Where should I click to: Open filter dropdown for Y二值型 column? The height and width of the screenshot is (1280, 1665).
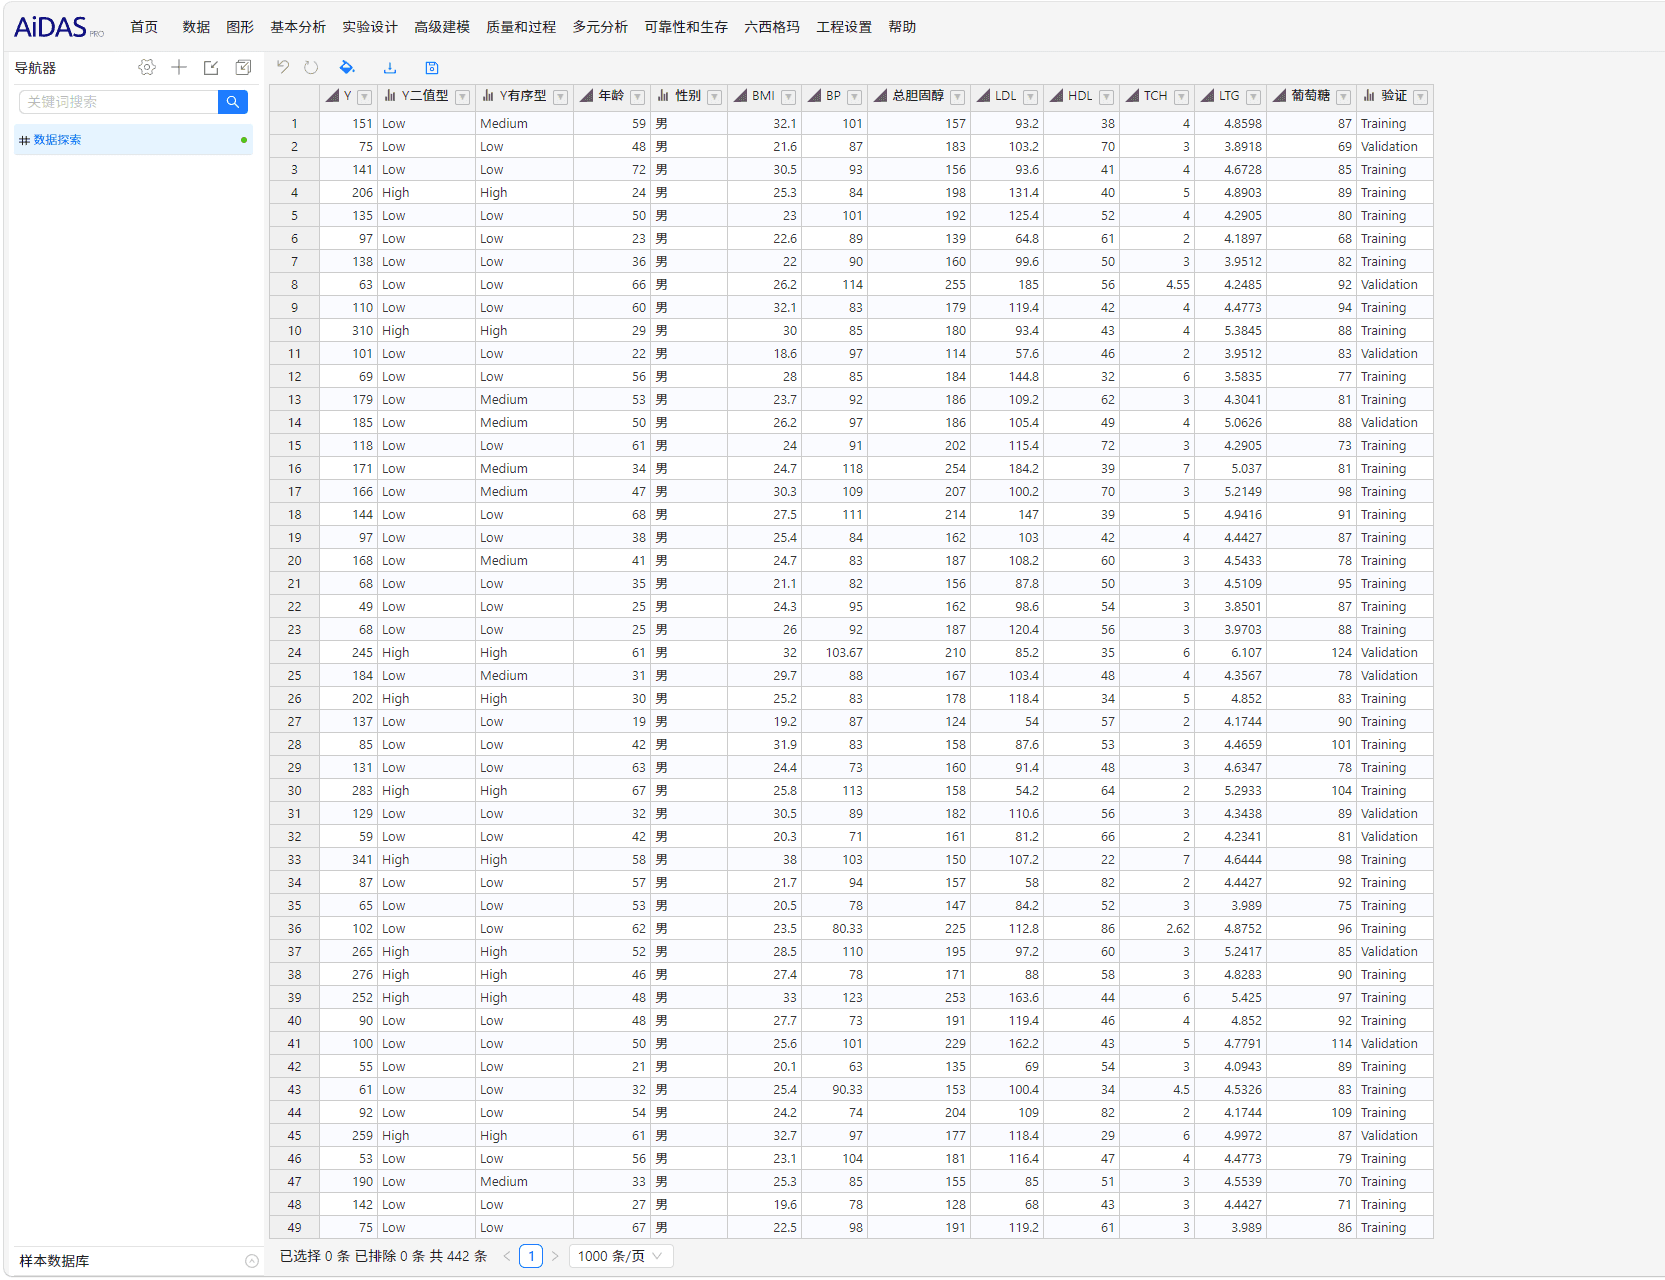(462, 97)
